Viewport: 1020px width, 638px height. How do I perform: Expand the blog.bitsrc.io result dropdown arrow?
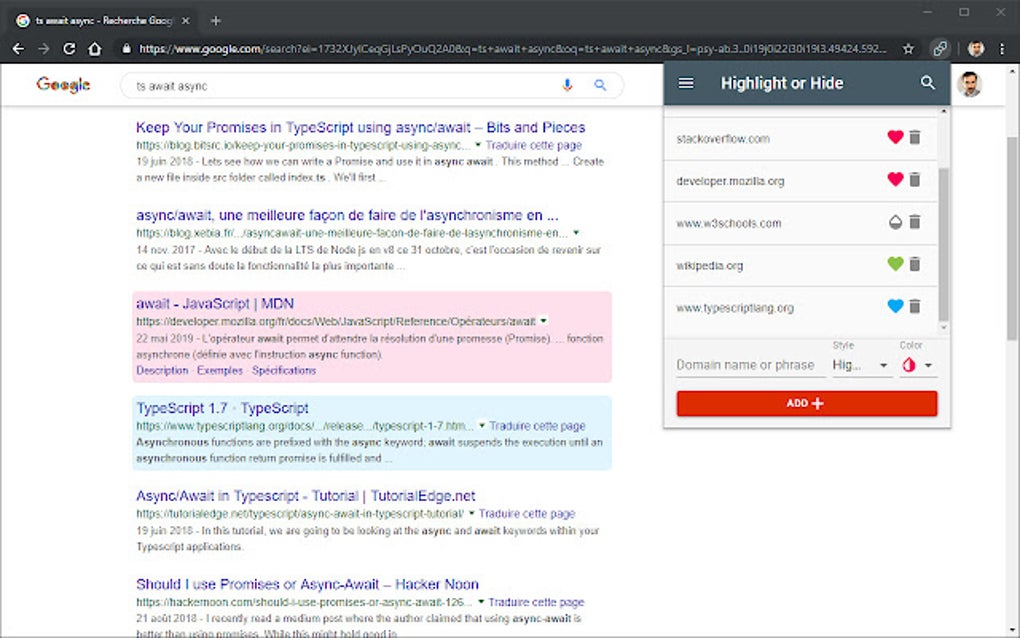tap(478, 144)
